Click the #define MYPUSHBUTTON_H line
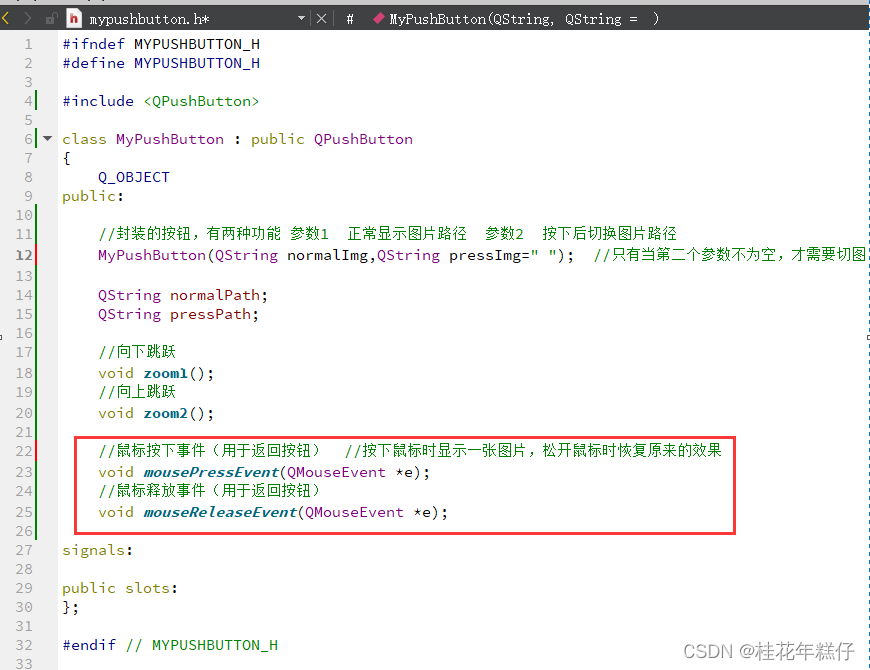The width and height of the screenshot is (870, 670). coord(161,63)
